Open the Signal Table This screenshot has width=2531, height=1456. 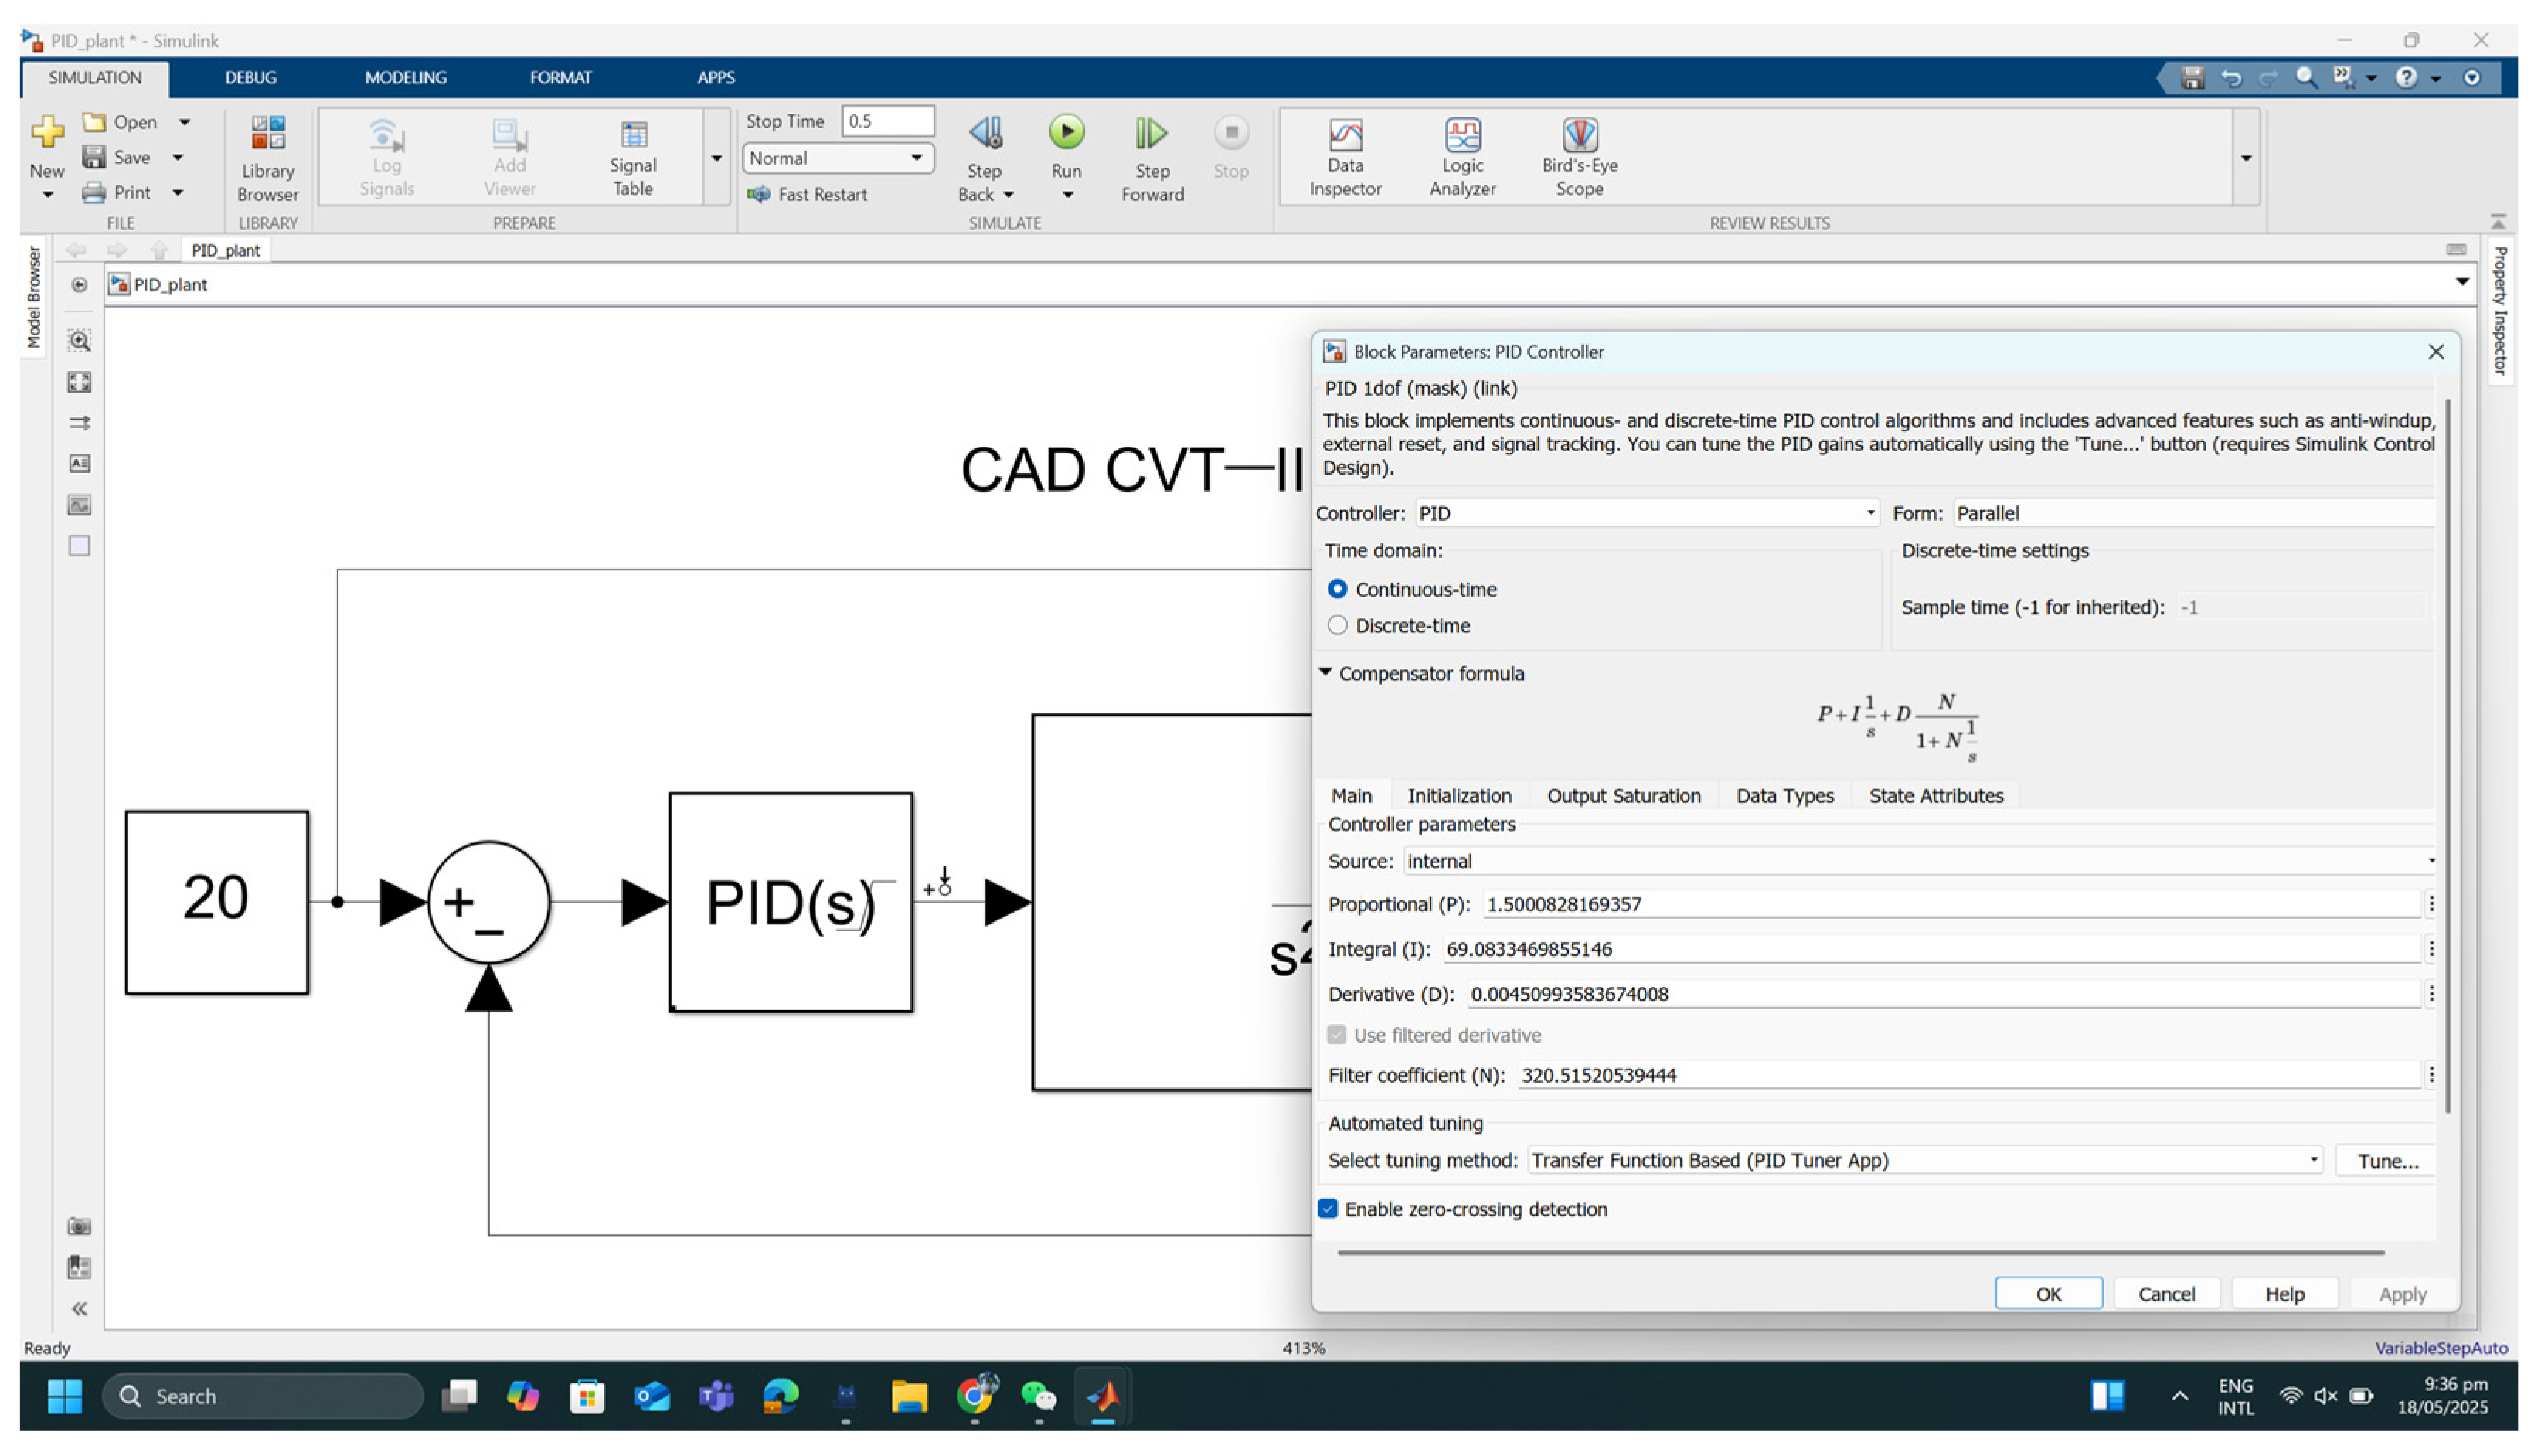coord(632,157)
